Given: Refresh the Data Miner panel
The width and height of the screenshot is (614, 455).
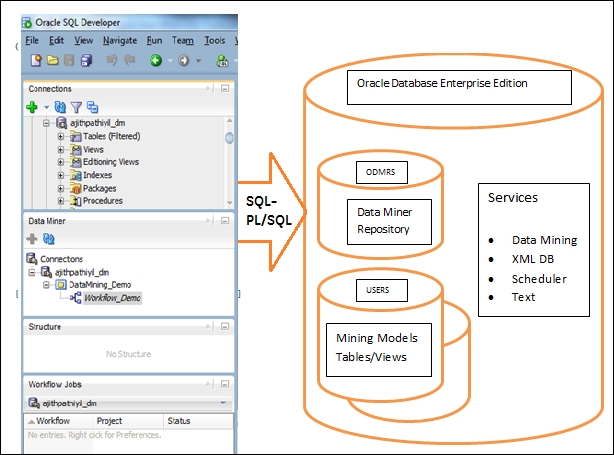Looking at the screenshot, I should click(49, 238).
